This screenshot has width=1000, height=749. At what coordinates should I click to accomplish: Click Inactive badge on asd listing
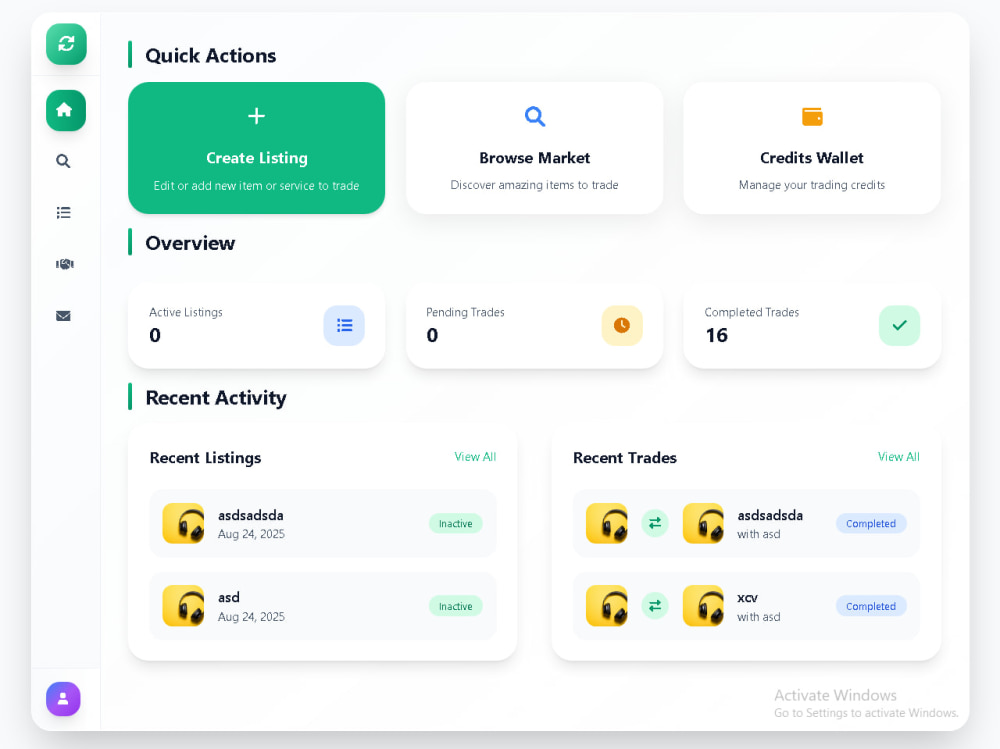[455, 606]
